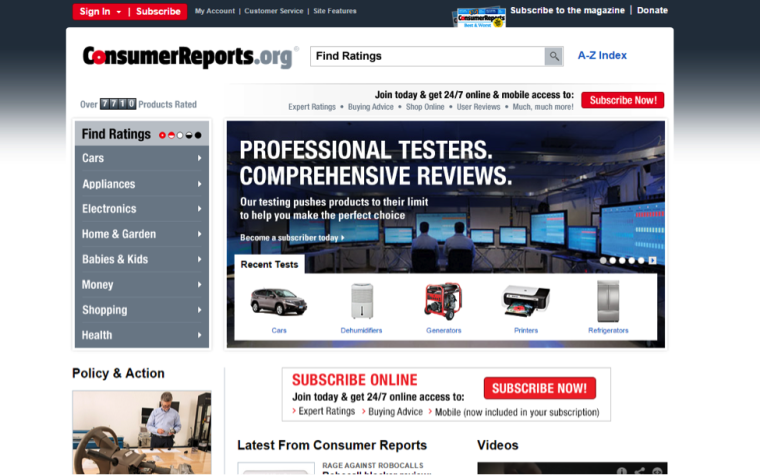Expand the Appliances category arrow
760x475 pixels.
click(199, 184)
